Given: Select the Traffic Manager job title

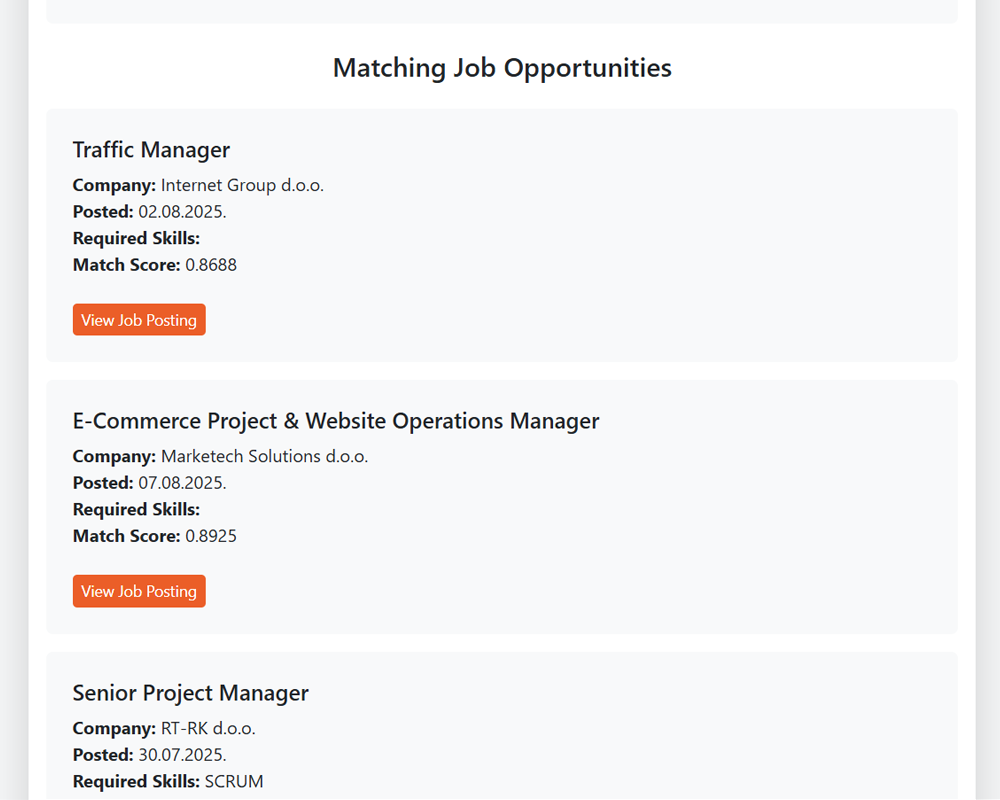Looking at the screenshot, I should [x=151, y=150].
